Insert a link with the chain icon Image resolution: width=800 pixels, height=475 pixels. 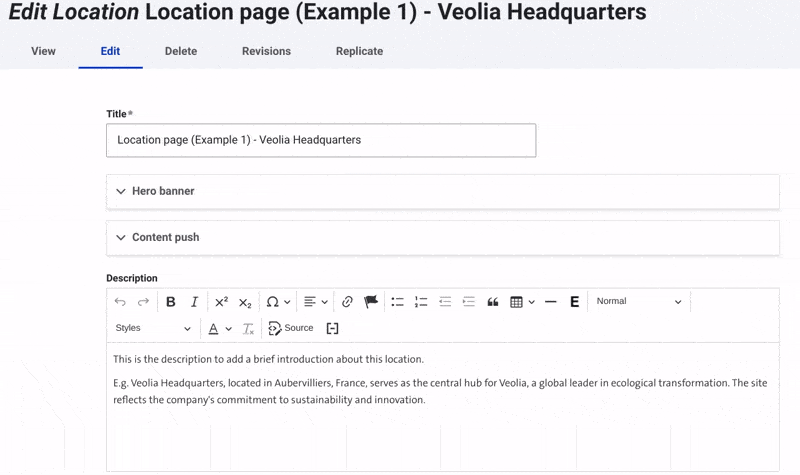point(347,302)
